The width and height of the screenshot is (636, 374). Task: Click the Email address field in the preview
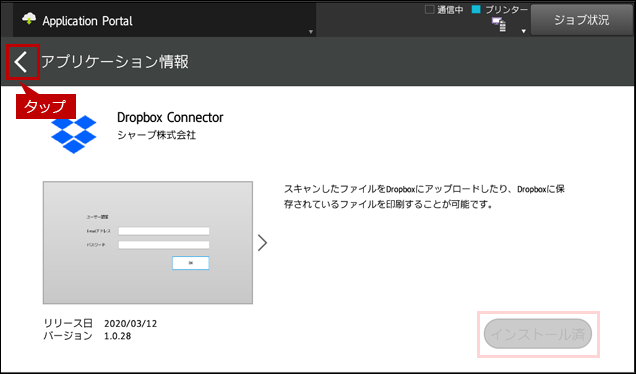pyautogui.click(x=164, y=231)
